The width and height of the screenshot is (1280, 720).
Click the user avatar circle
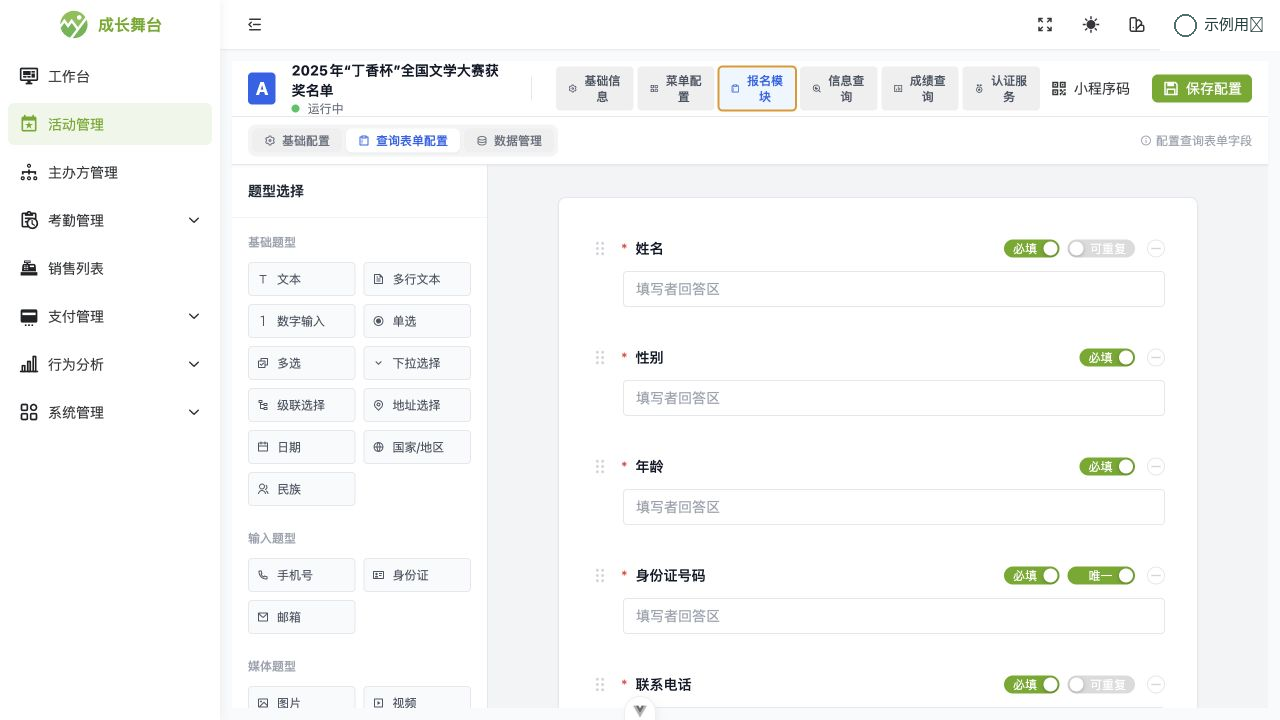point(1185,25)
